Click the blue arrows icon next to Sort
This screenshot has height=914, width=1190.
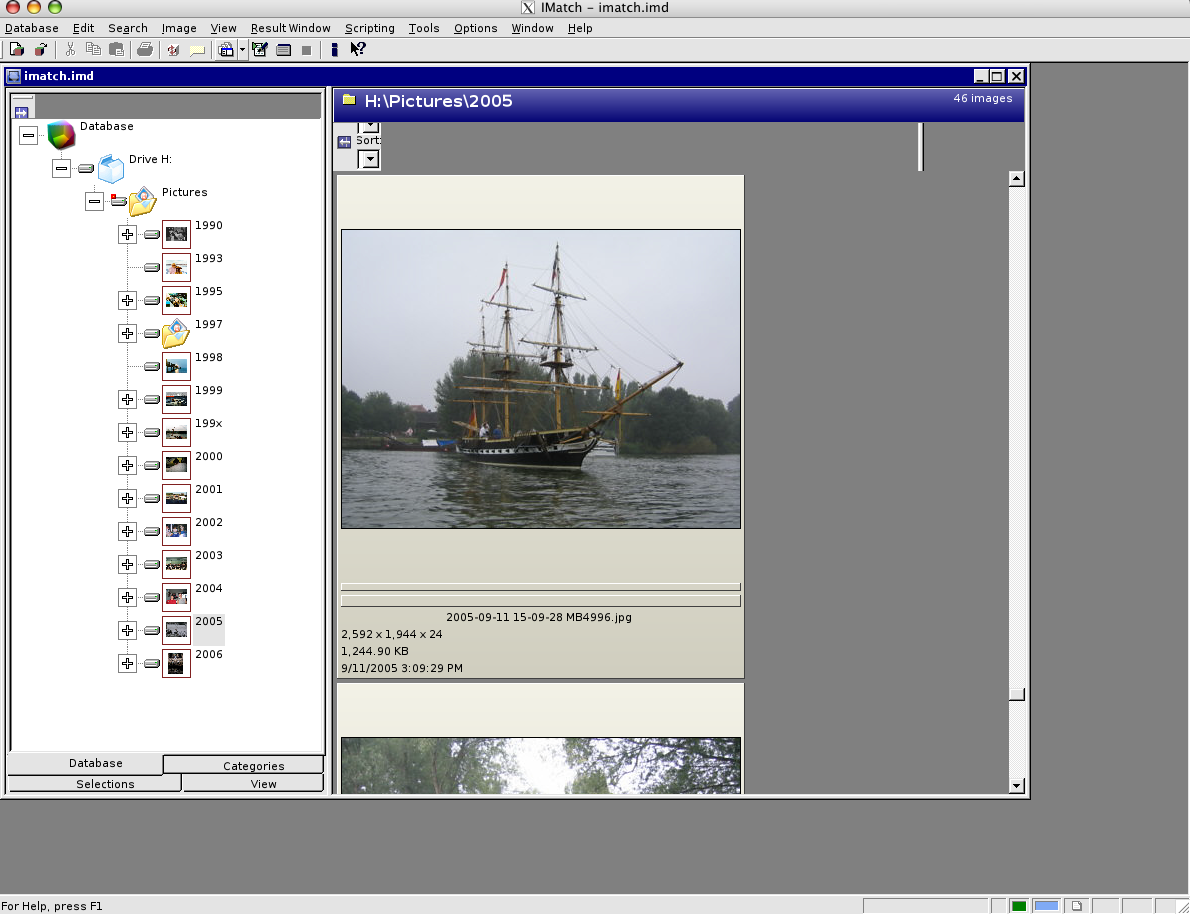tap(345, 142)
